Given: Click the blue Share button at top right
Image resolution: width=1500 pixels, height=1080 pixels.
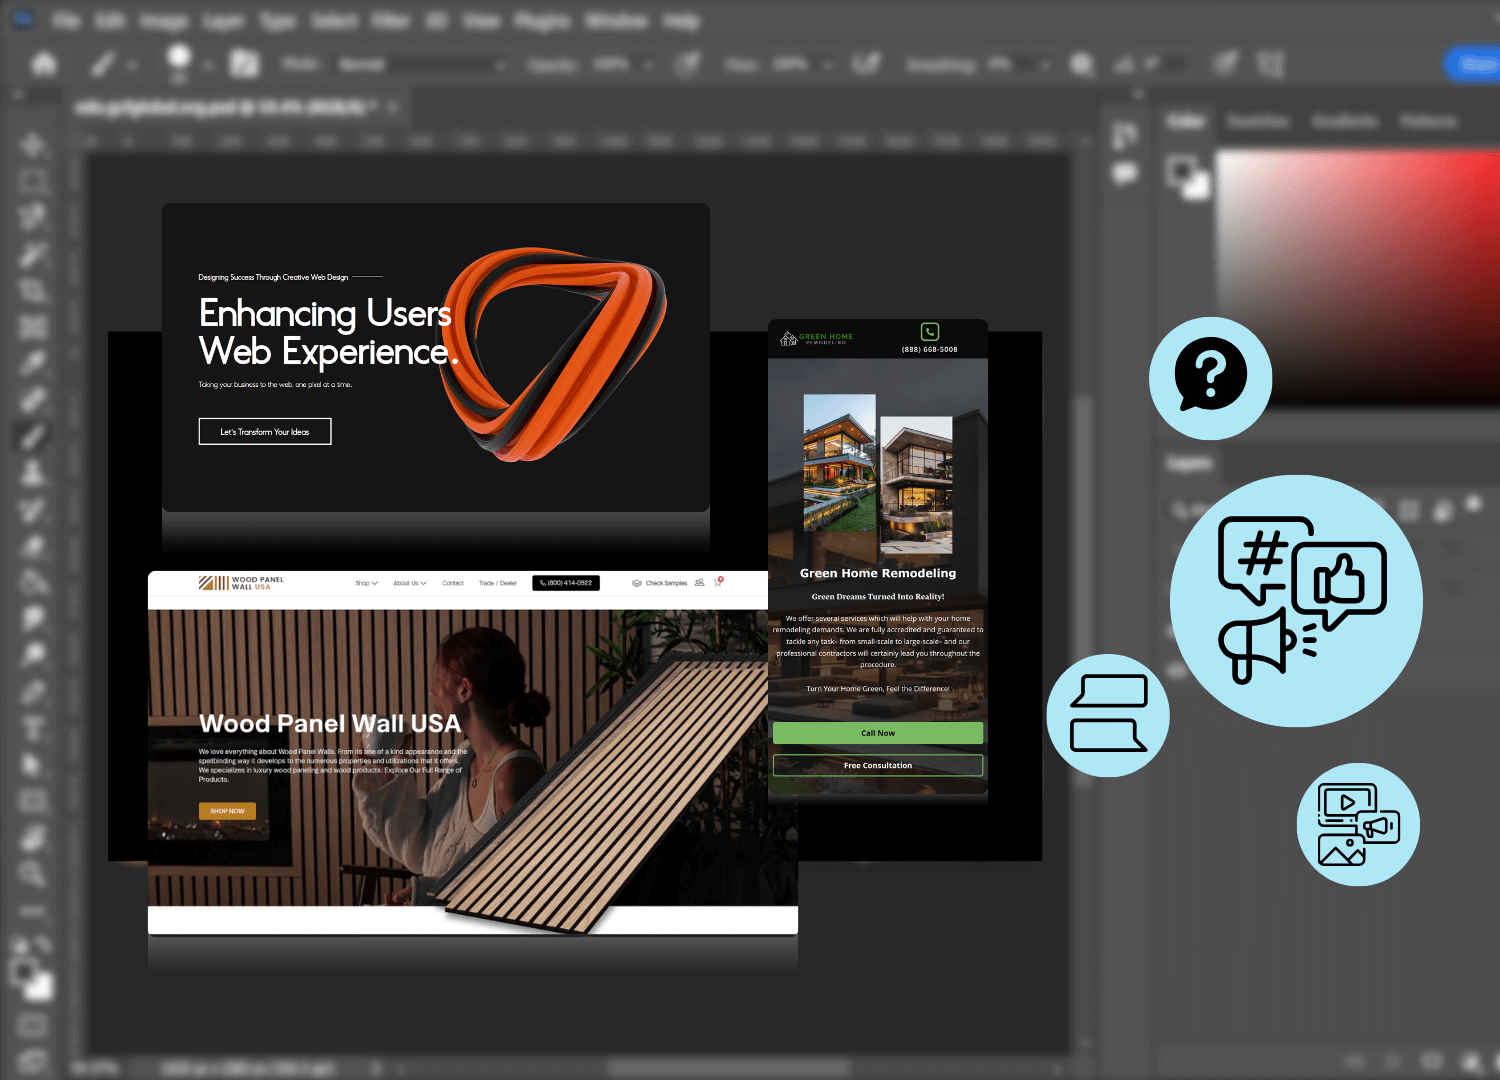Looking at the screenshot, I should [x=1474, y=64].
